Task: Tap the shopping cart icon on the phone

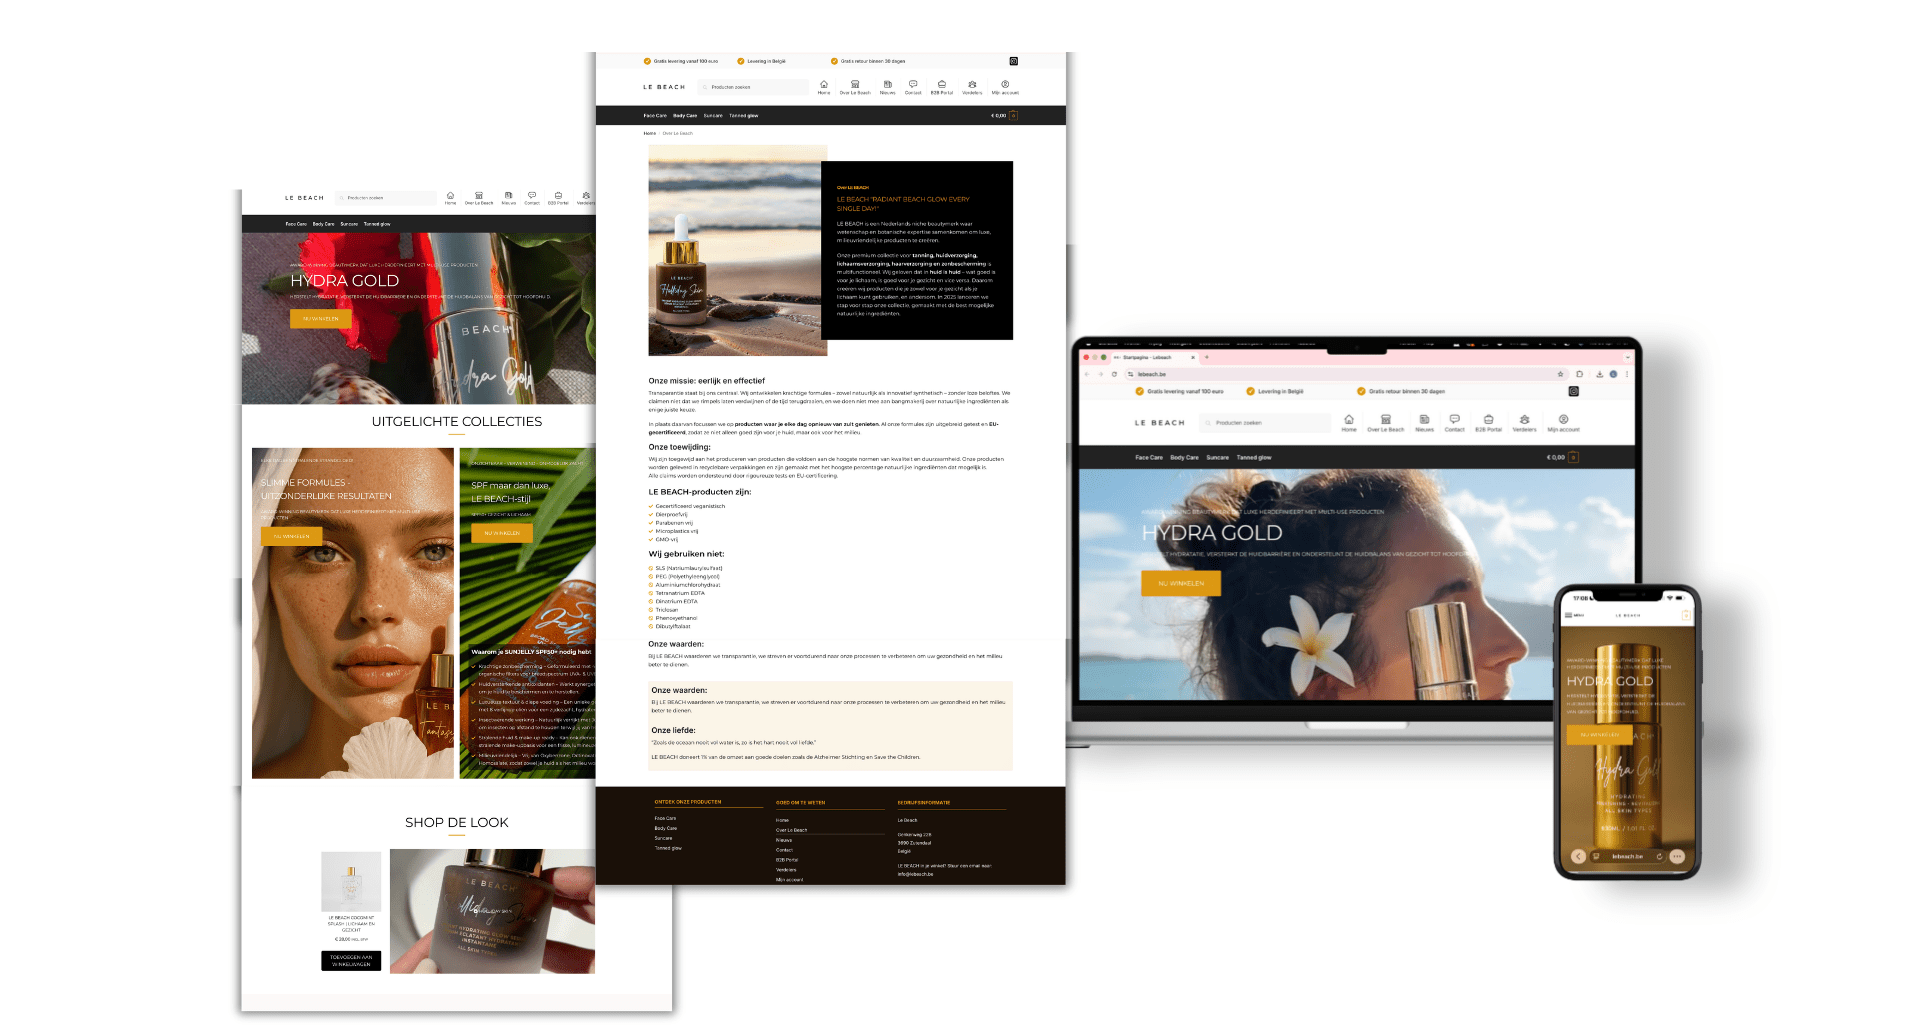Action: 1686,615
